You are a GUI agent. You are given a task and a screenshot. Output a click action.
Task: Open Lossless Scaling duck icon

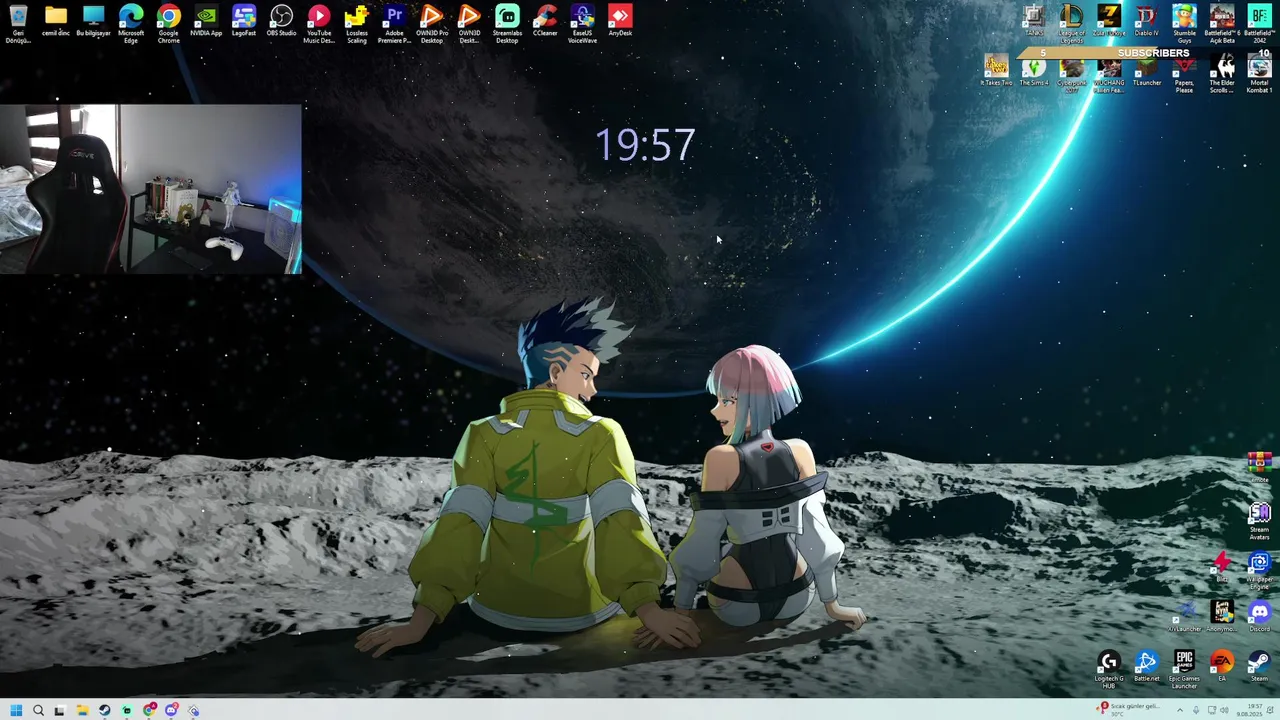coord(357,23)
